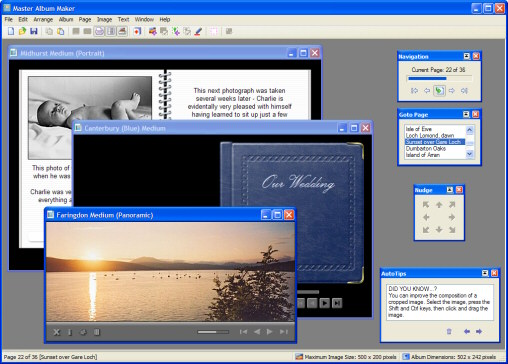Open the Text menu
Screen dimensions: 508x364
click(123, 19)
